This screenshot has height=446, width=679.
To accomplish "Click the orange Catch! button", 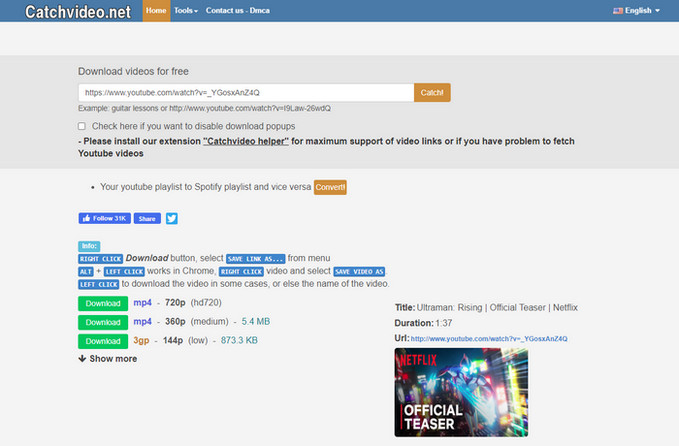I will point(432,93).
